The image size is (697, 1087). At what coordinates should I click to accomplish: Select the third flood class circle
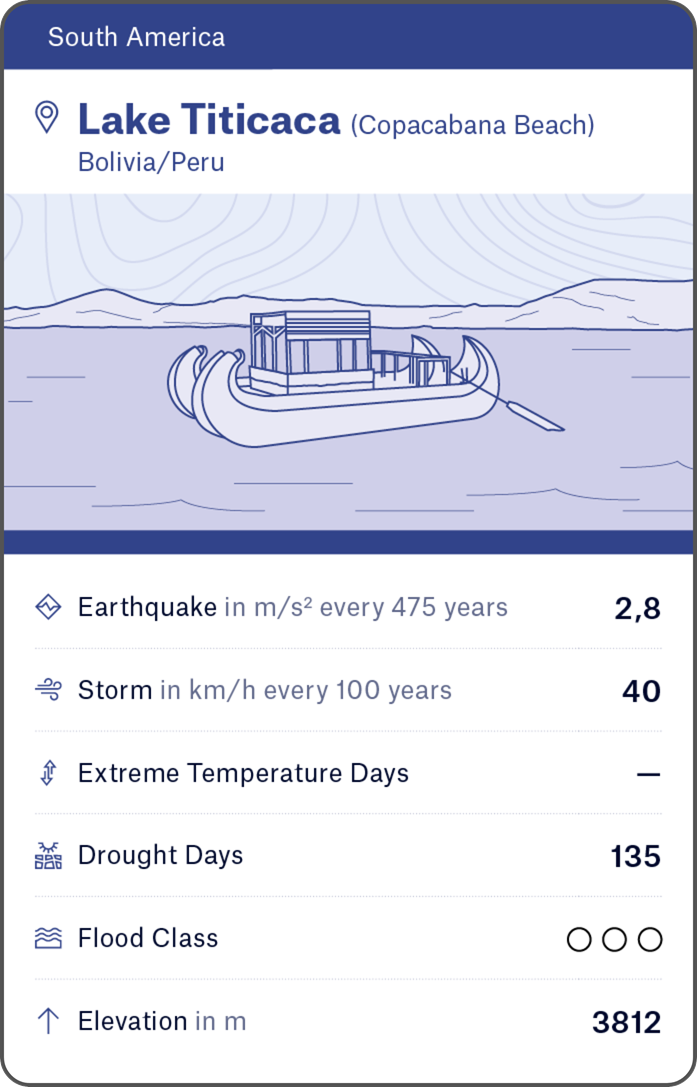tap(650, 939)
